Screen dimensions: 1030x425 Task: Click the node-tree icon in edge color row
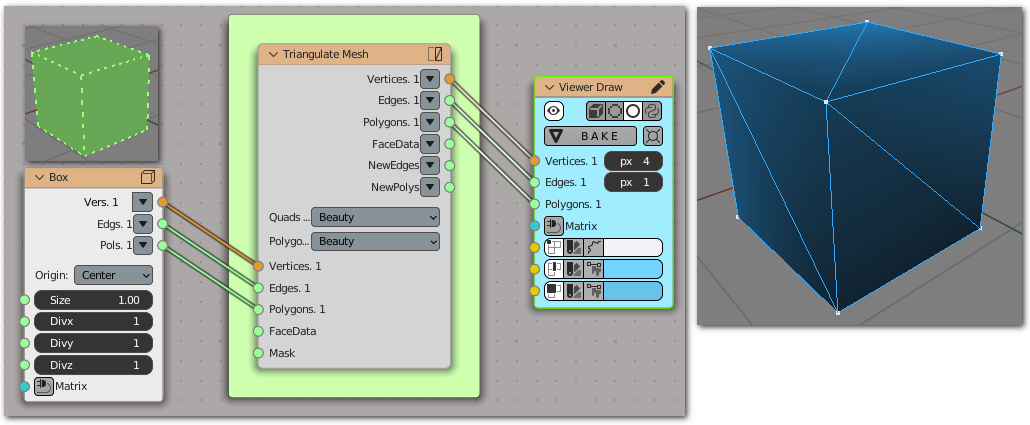[x=593, y=269]
